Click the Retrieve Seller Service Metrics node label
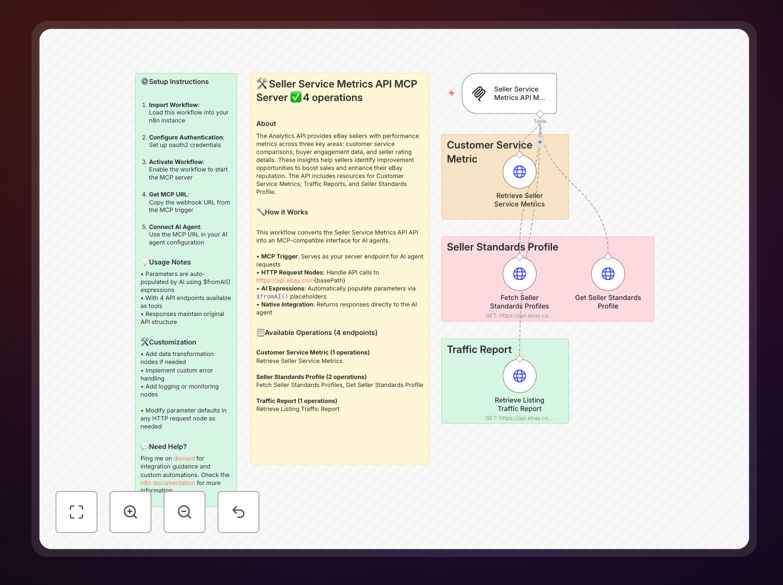 click(x=519, y=200)
